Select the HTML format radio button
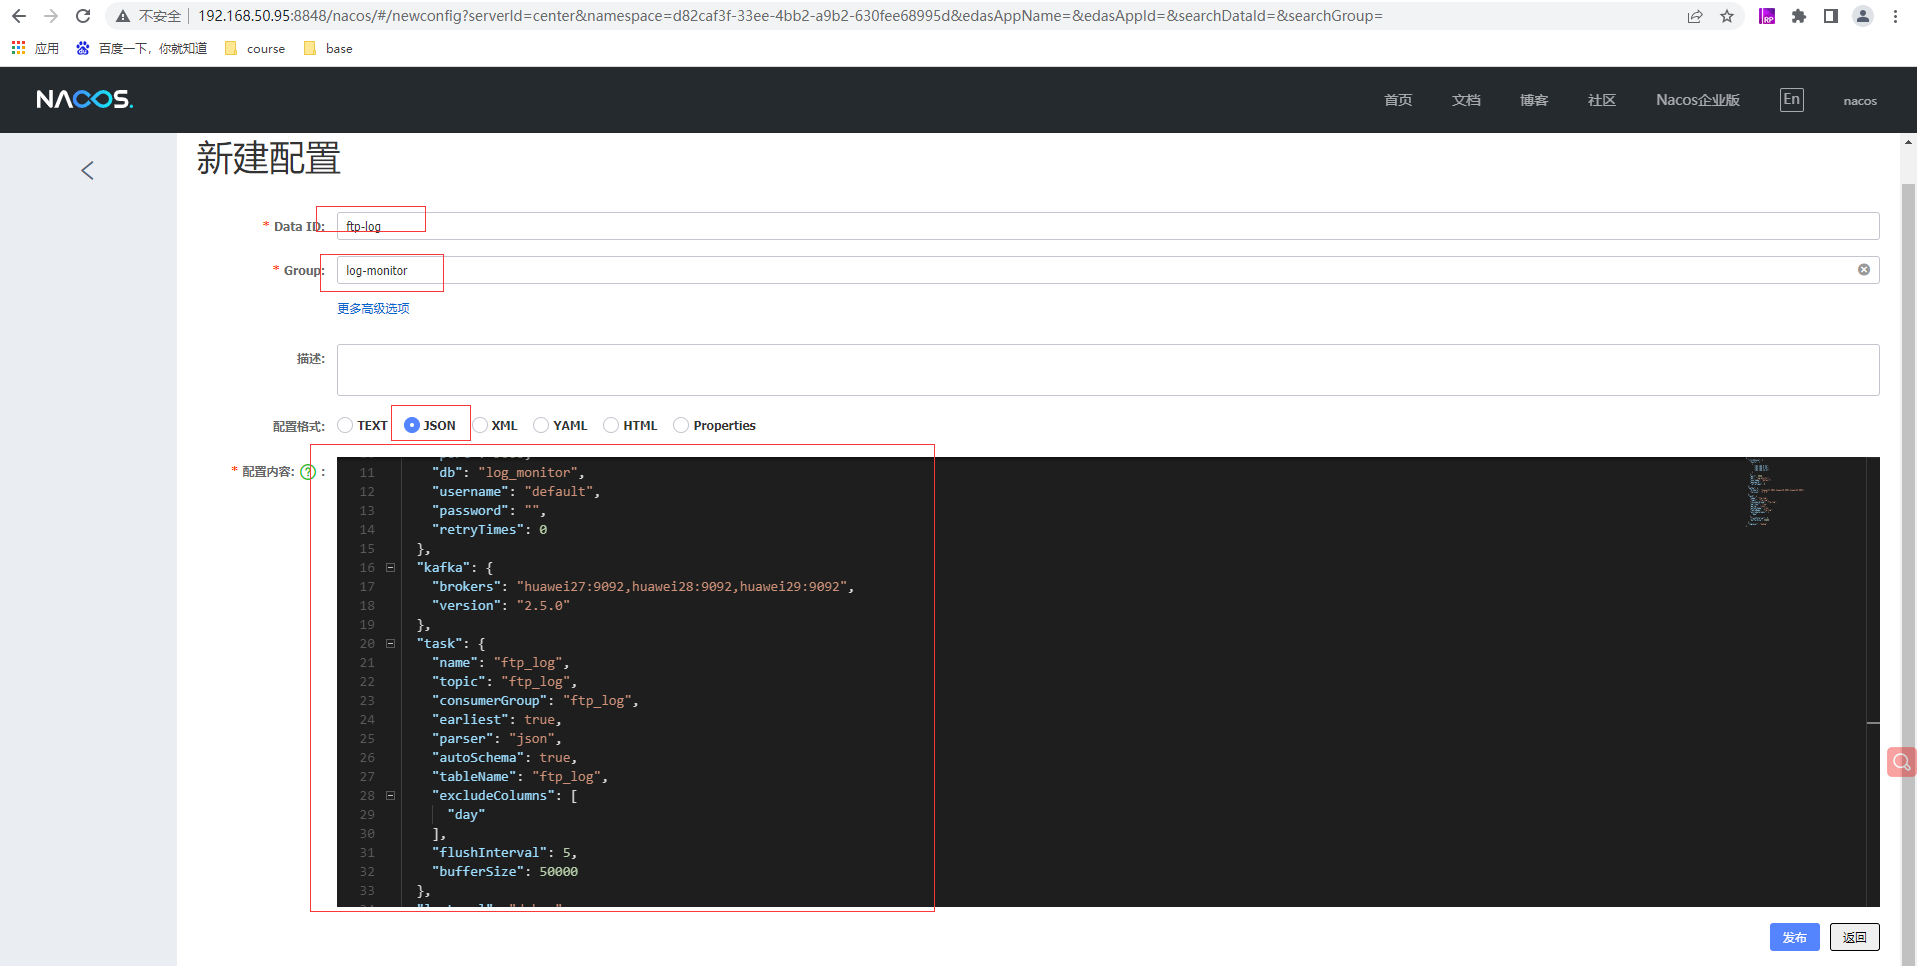The height and width of the screenshot is (966, 1917). pos(611,425)
